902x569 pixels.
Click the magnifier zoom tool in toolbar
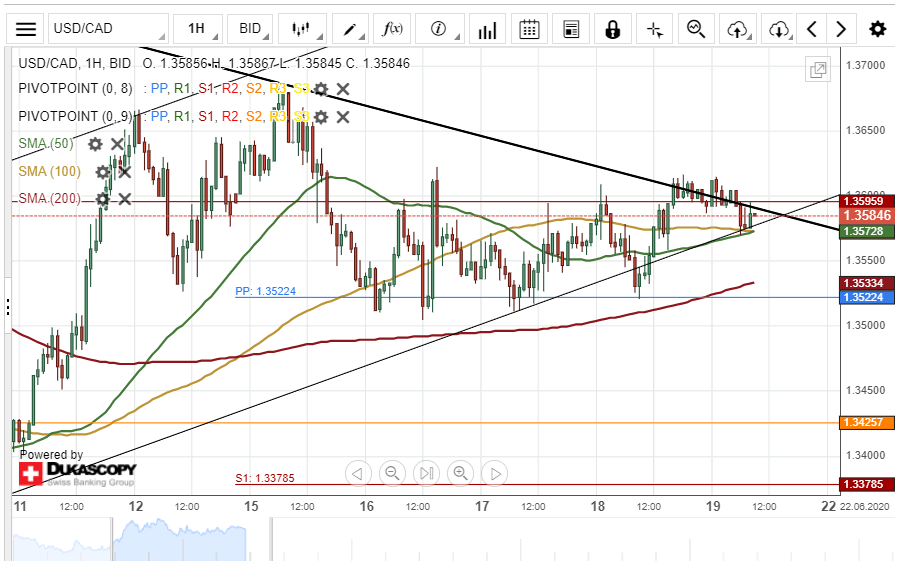pos(696,29)
